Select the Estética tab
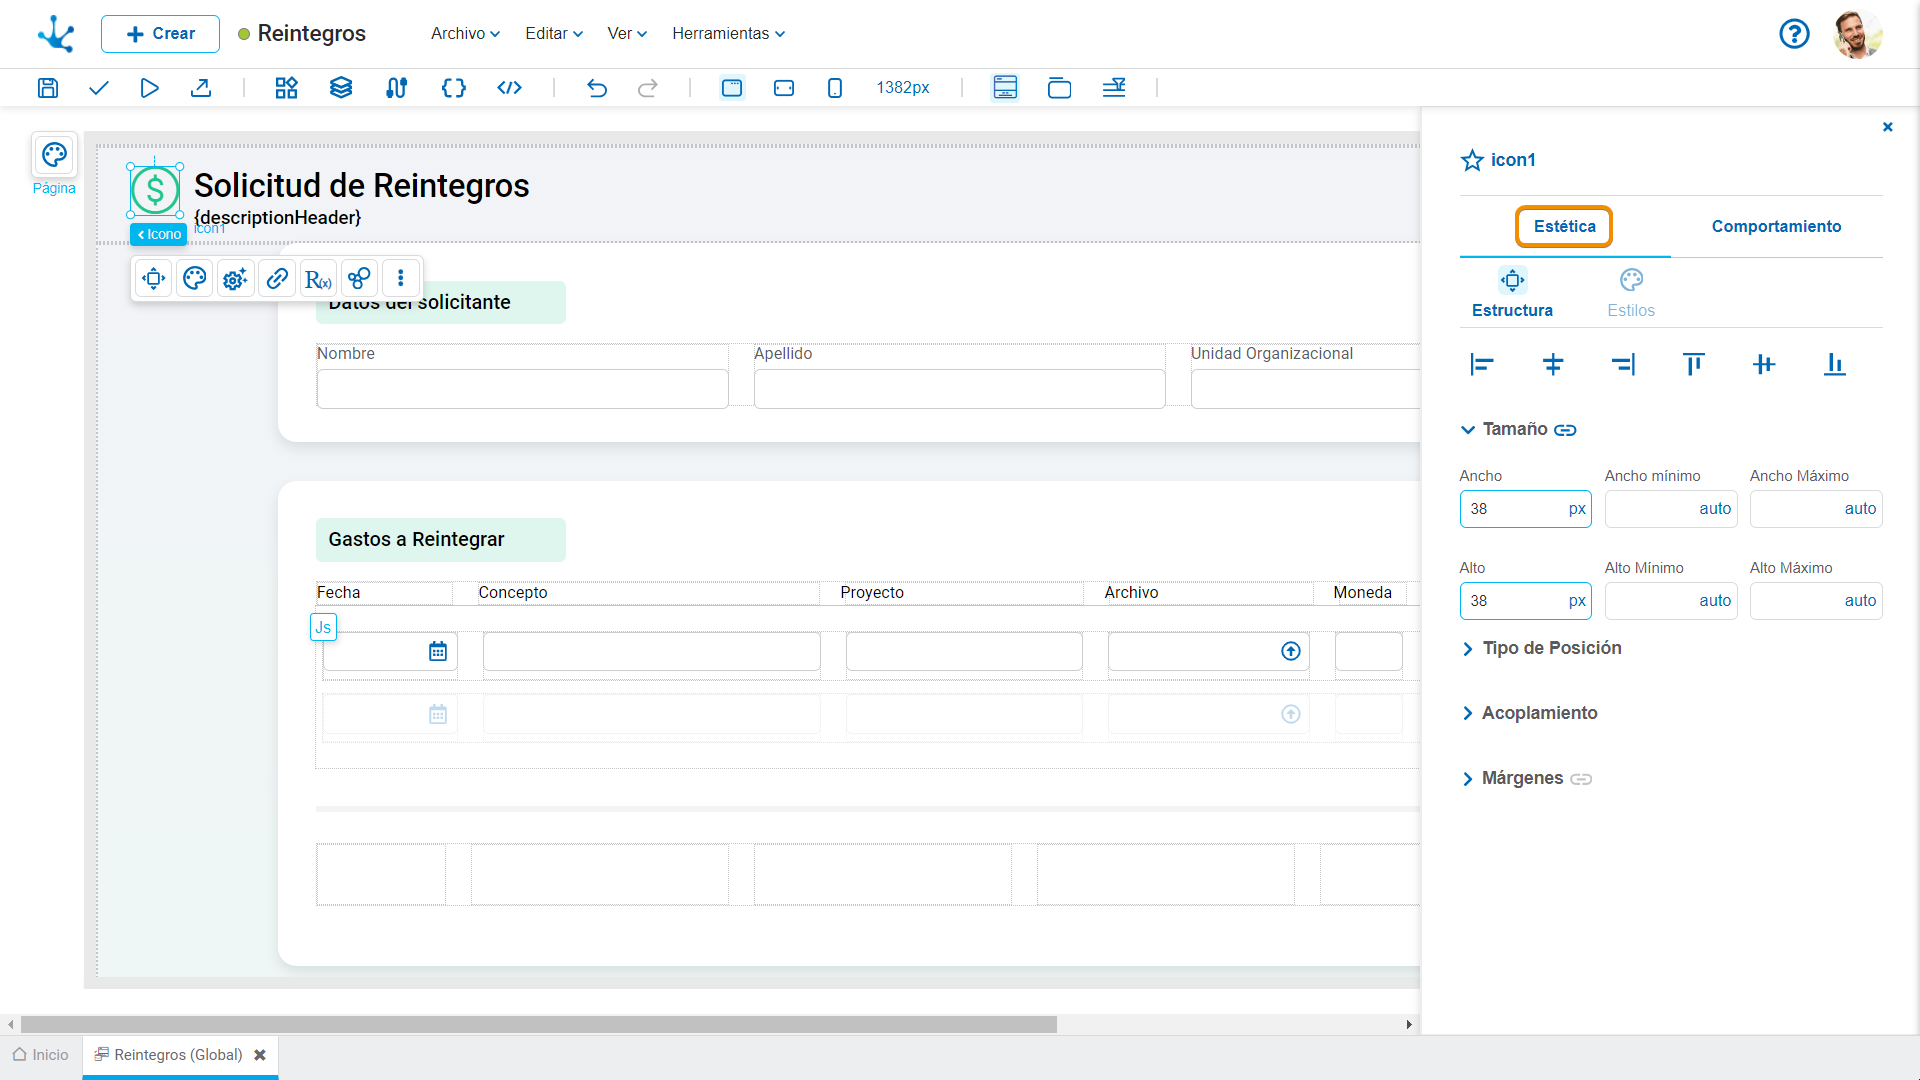The width and height of the screenshot is (1920, 1080). pyautogui.click(x=1564, y=226)
